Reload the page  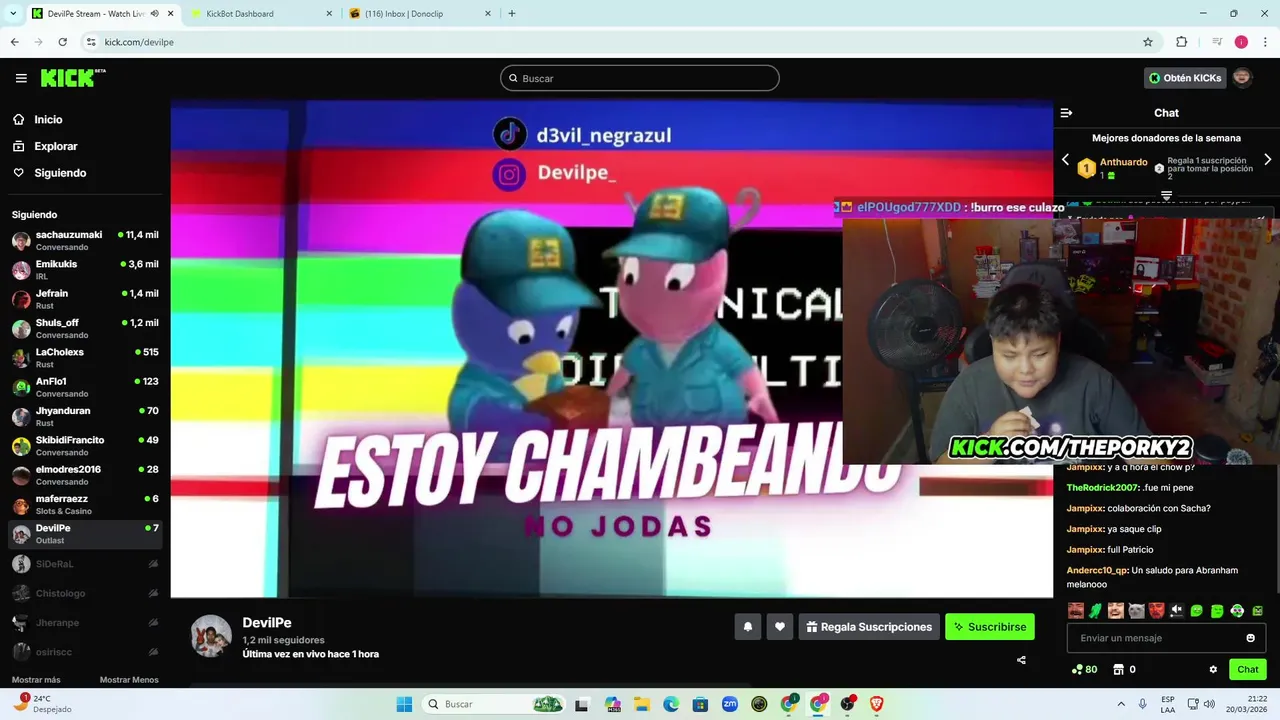[x=62, y=42]
